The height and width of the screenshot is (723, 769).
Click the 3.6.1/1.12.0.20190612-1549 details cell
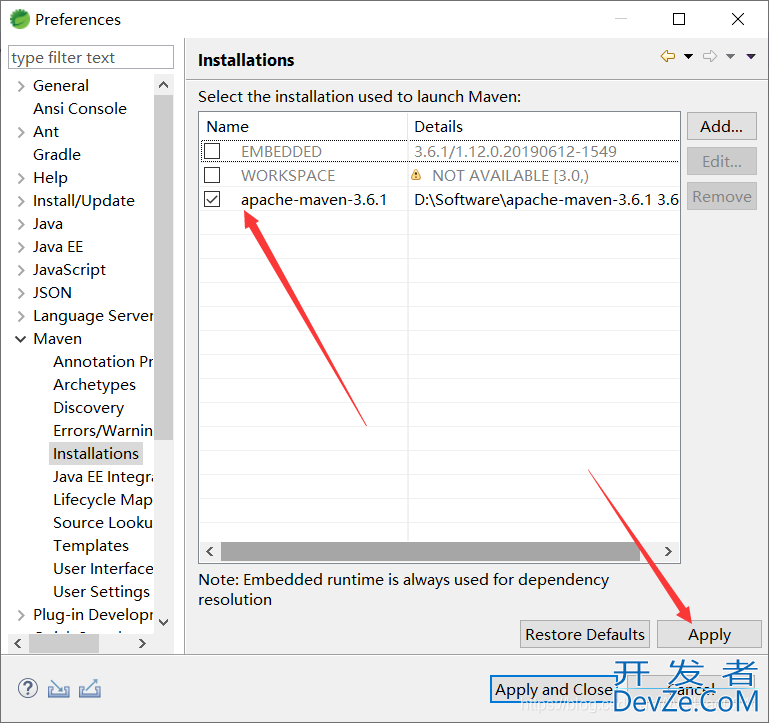coord(515,151)
